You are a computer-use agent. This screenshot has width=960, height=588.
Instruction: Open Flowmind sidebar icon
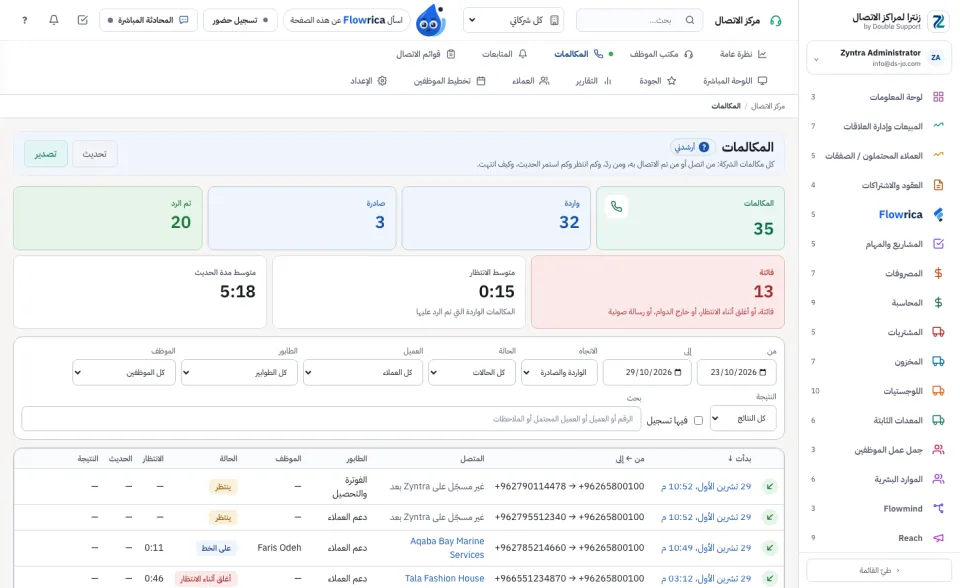(938, 508)
